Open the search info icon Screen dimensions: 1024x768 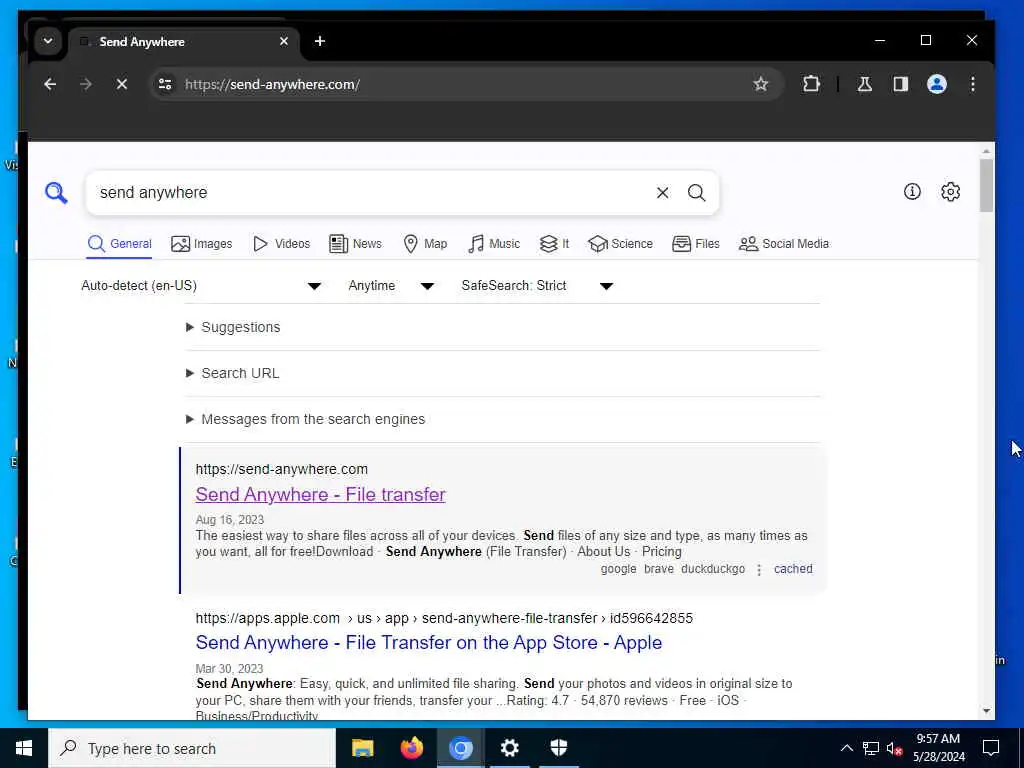tap(912, 191)
